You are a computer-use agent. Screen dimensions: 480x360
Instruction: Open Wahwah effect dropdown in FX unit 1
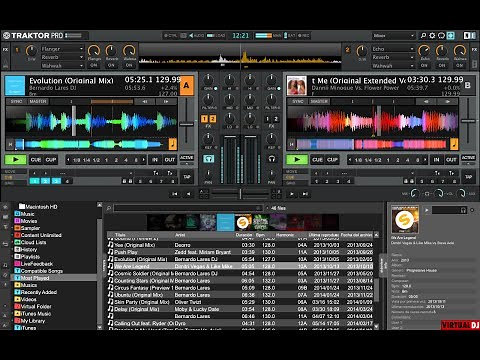pyautogui.click(x=62, y=66)
